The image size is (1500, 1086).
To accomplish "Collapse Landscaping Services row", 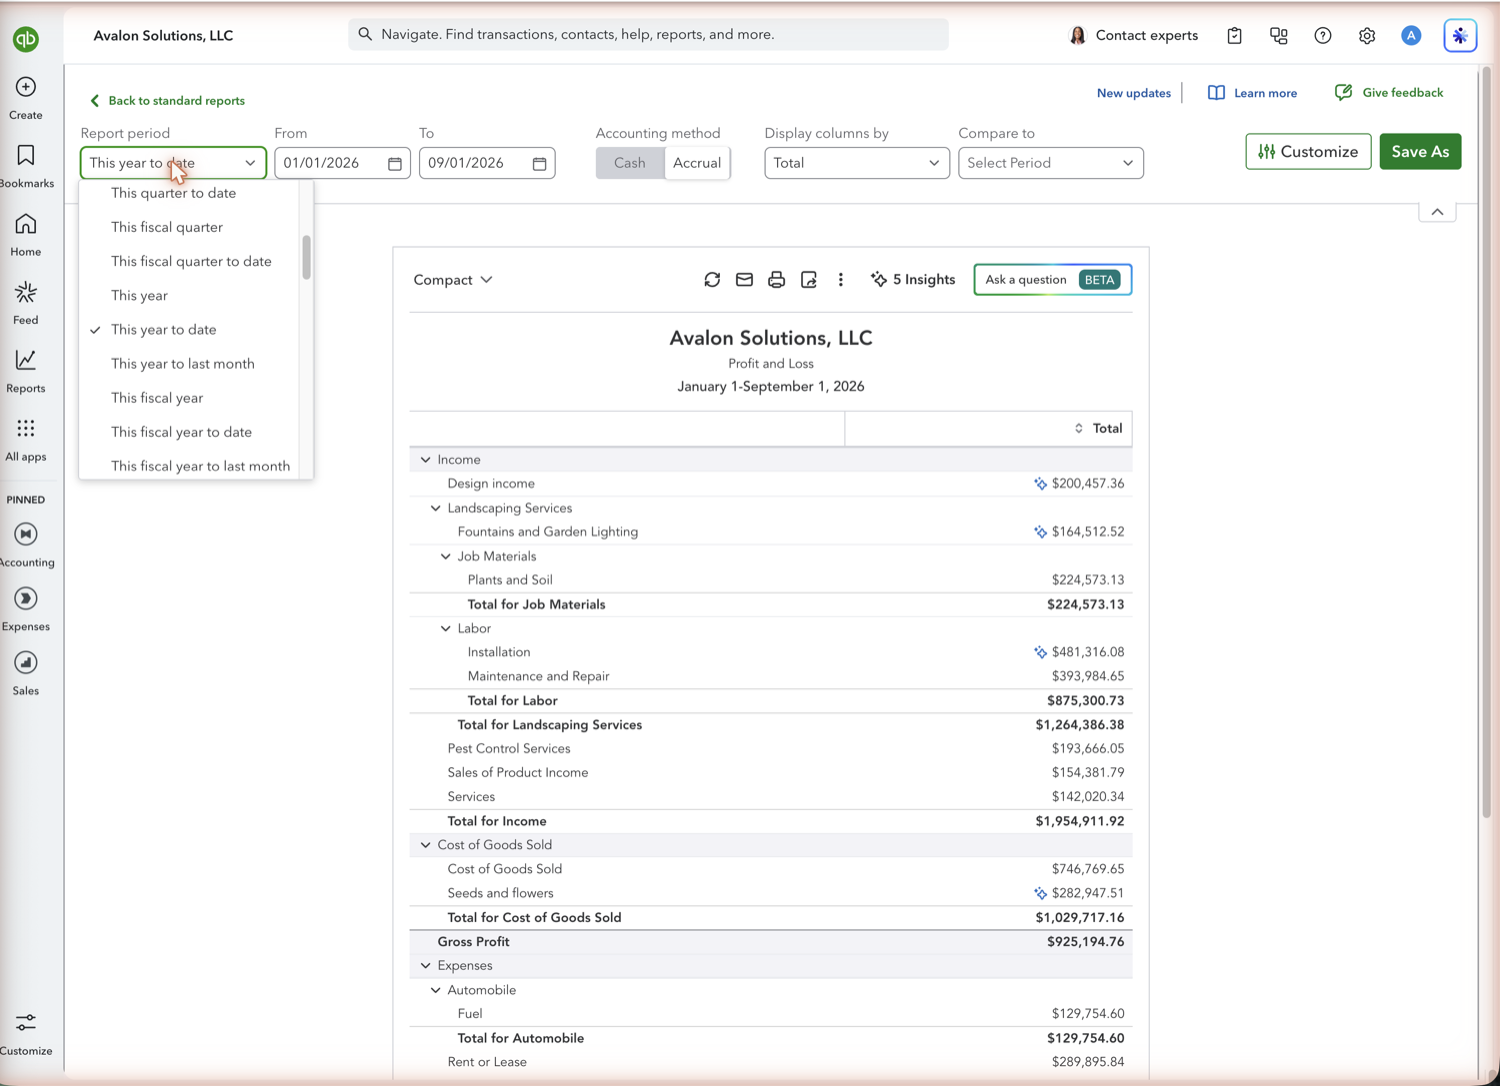I will point(436,508).
